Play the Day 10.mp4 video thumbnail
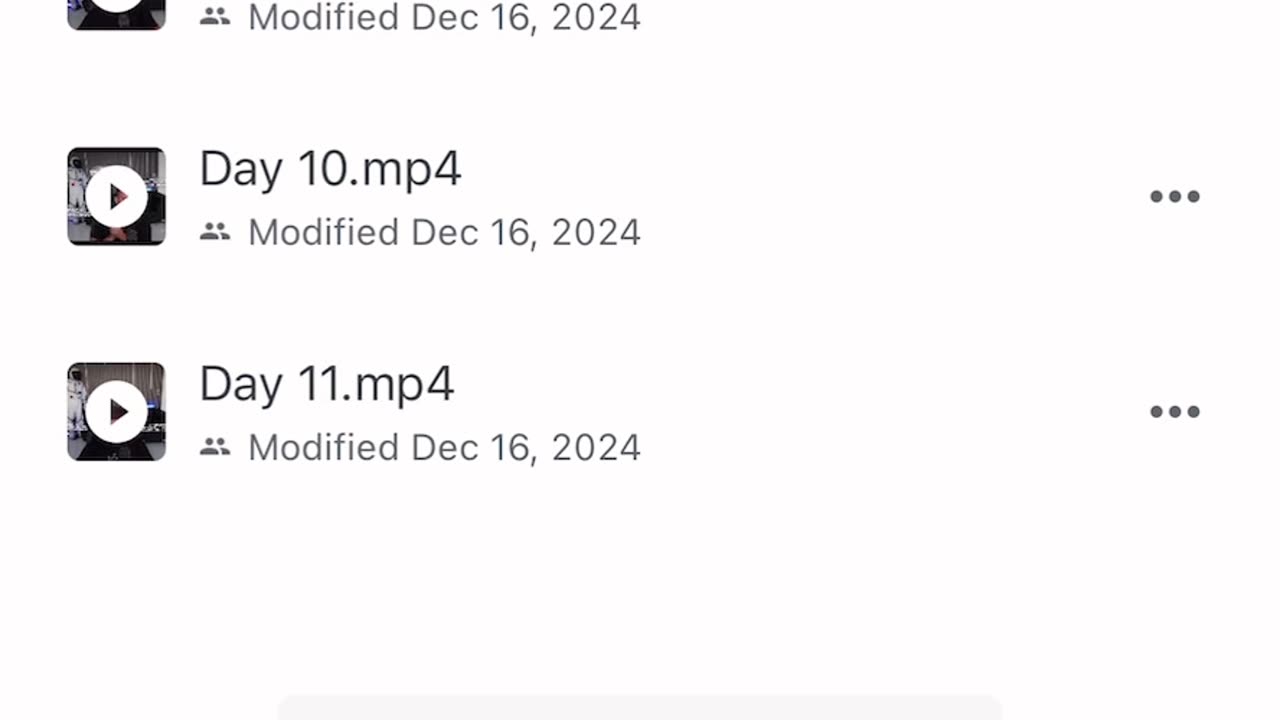 pos(116,196)
